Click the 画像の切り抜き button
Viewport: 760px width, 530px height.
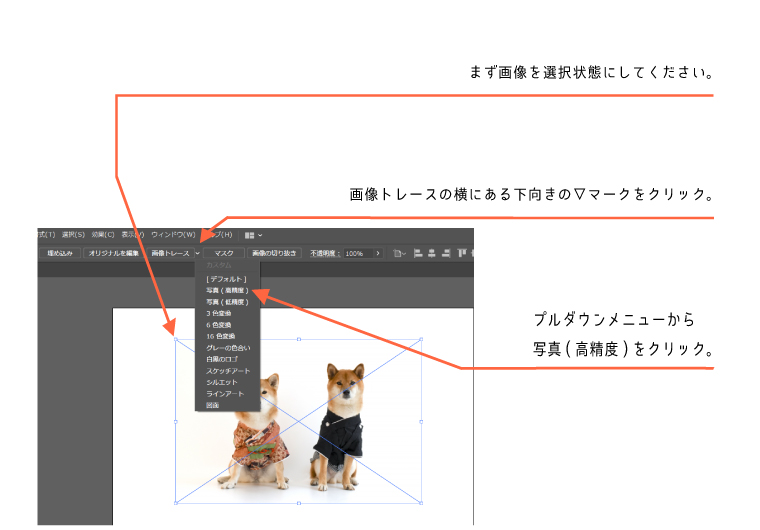point(274,253)
